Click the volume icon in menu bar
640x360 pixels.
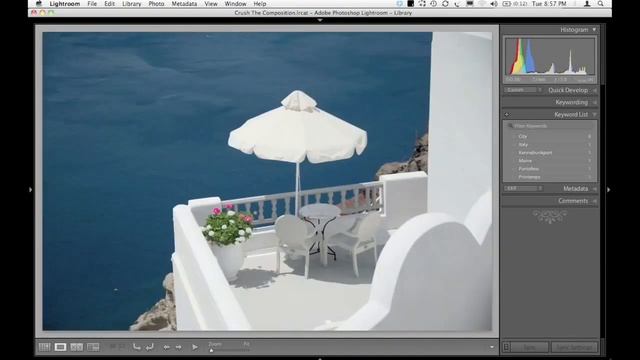click(x=493, y=4)
